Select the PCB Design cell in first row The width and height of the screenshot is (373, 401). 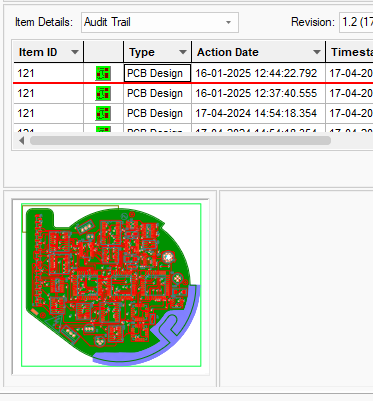[x=157, y=73]
